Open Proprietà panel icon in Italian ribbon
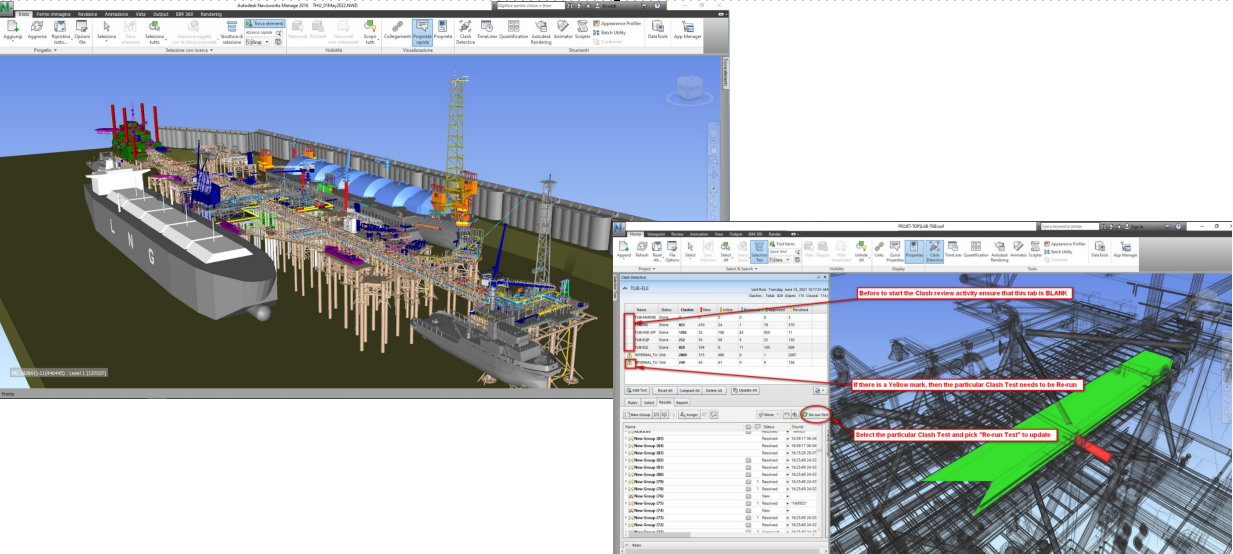This screenshot has height=554, width=1233. point(443,29)
